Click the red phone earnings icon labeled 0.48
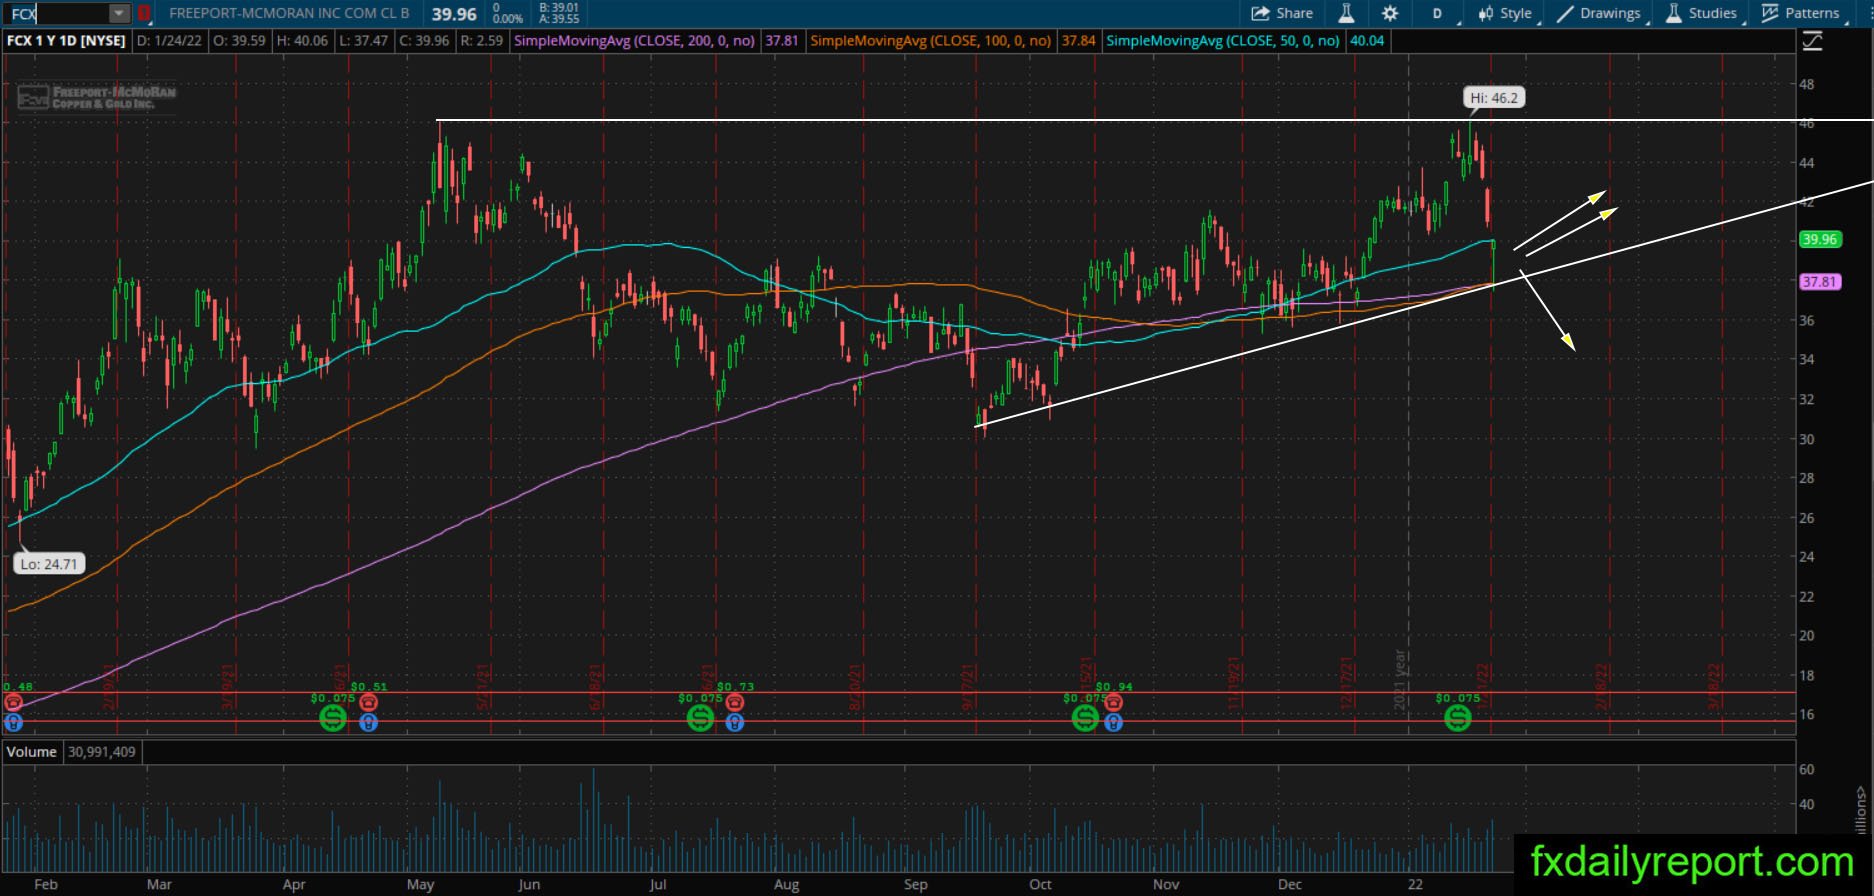1874x896 pixels. tap(13, 702)
